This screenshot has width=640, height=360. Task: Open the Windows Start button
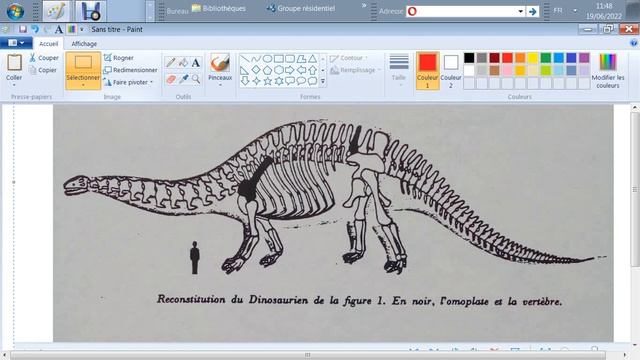click(x=16, y=11)
